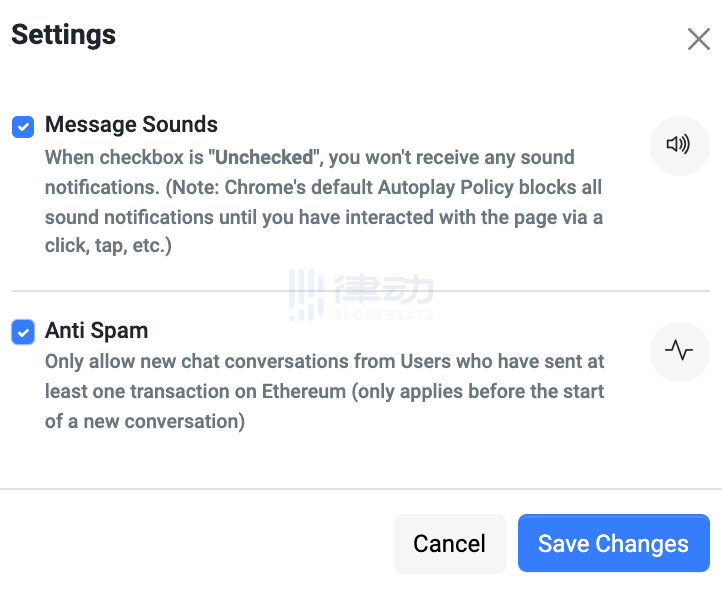The image size is (722, 590).
Task: Click the pulse activity icon beside Anti Spam
Action: pos(679,351)
